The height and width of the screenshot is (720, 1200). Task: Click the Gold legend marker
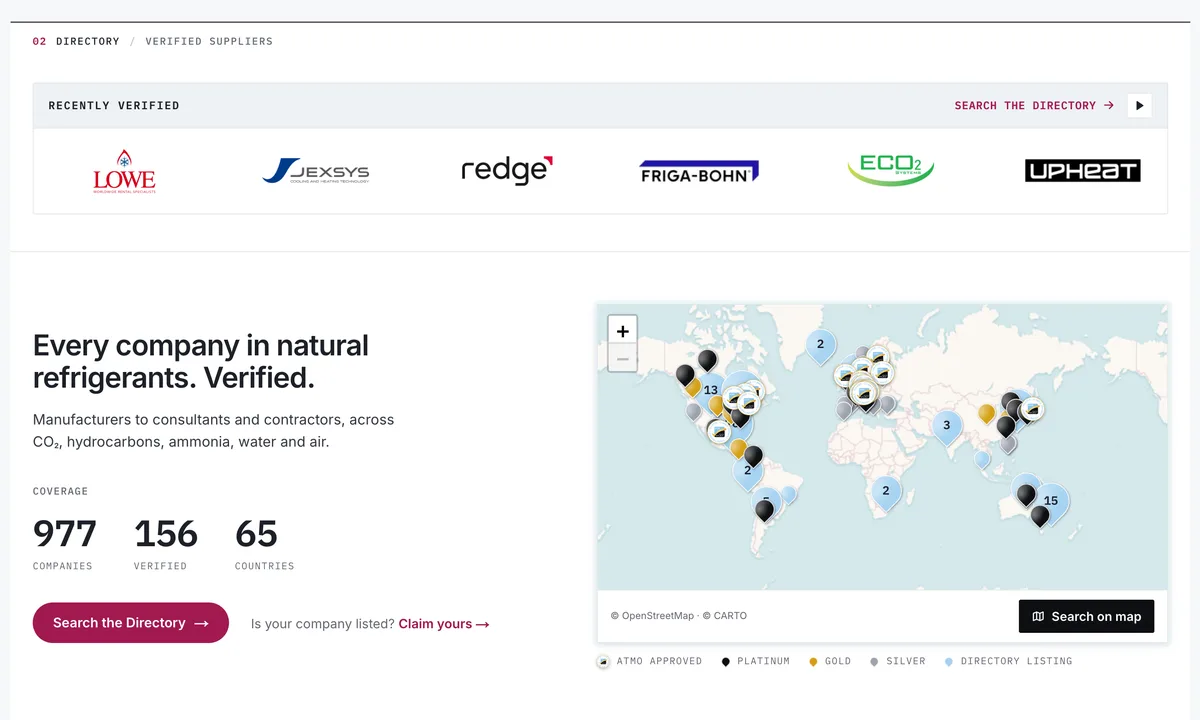tap(813, 662)
